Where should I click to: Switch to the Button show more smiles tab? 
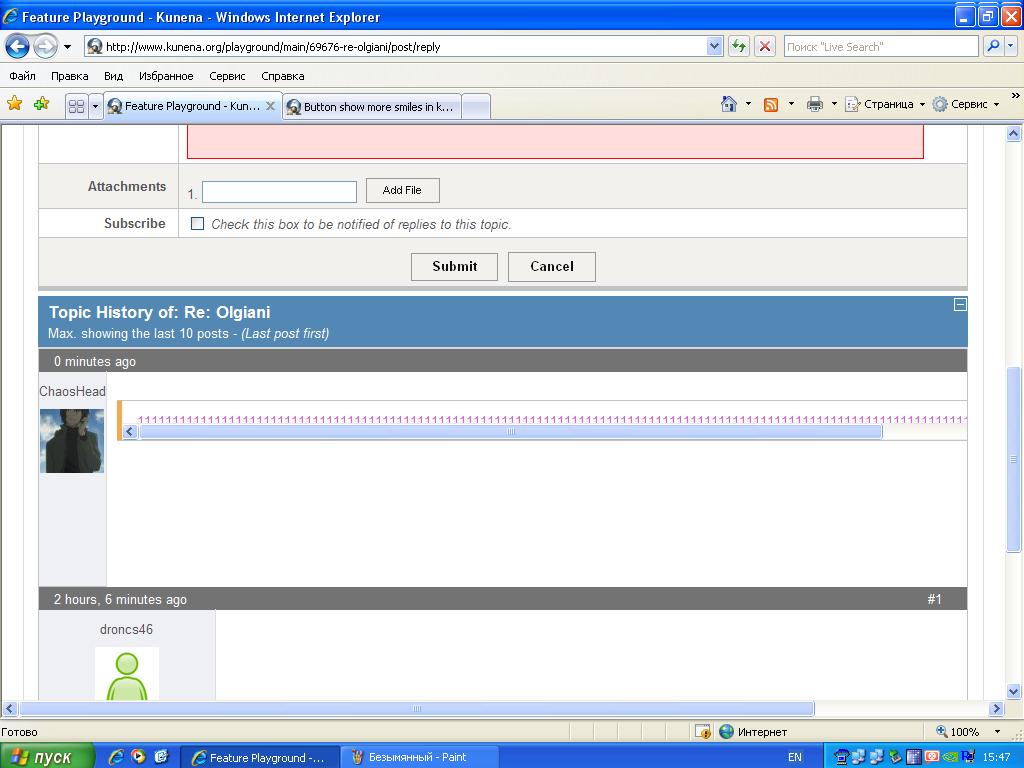pyautogui.click(x=372, y=106)
